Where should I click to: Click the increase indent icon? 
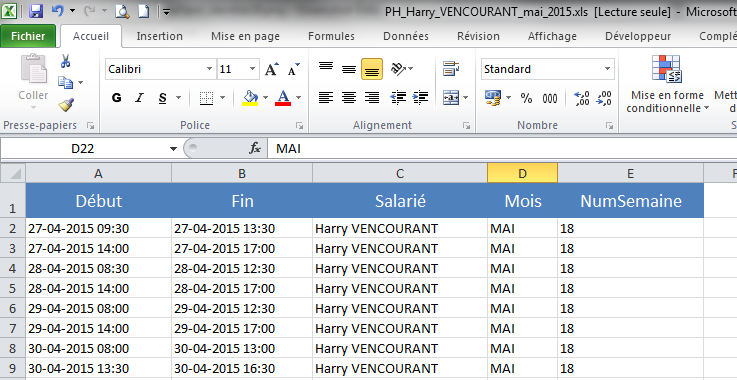click(x=420, y=97)
